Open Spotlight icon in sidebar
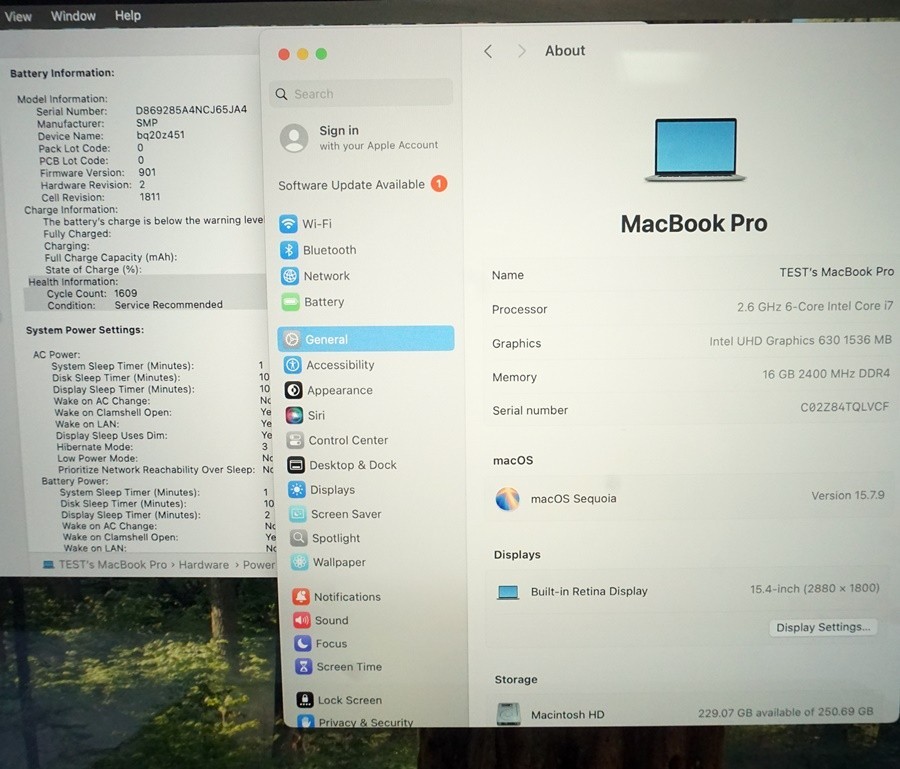 [298, 538]
